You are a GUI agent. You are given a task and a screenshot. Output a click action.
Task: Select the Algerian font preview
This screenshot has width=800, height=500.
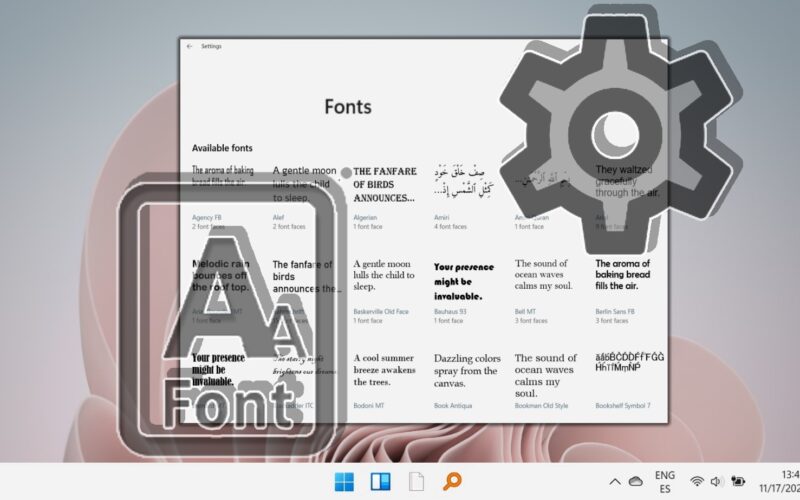(385, 184)
